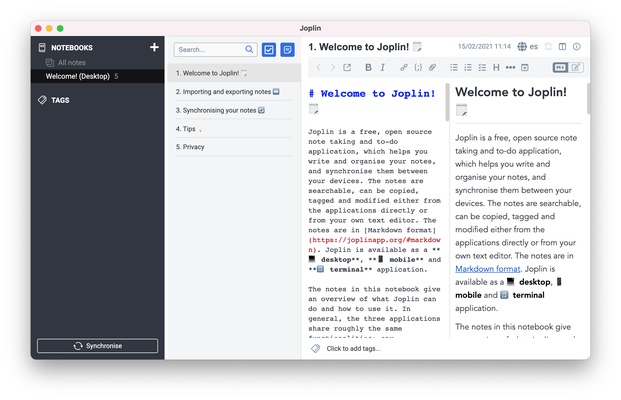Open note in external editor icon
The height and width of the screenshot is (400, 621).
click(347, 68)
